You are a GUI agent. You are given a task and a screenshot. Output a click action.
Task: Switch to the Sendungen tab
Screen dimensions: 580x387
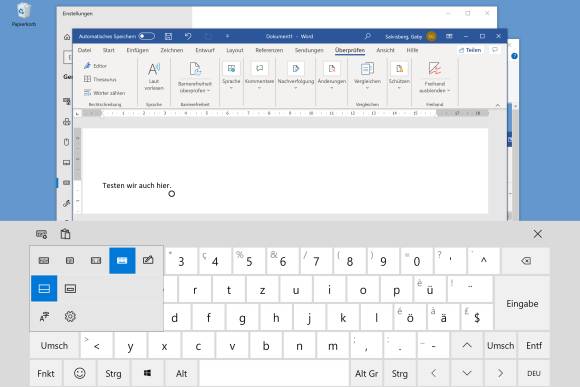click(309, 50)
